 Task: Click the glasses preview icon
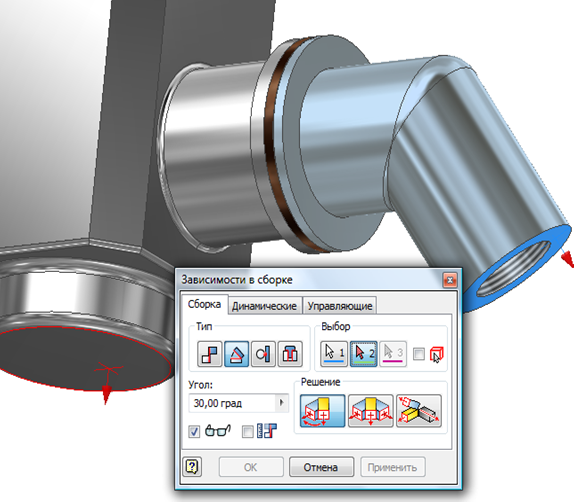click(218, 430)
